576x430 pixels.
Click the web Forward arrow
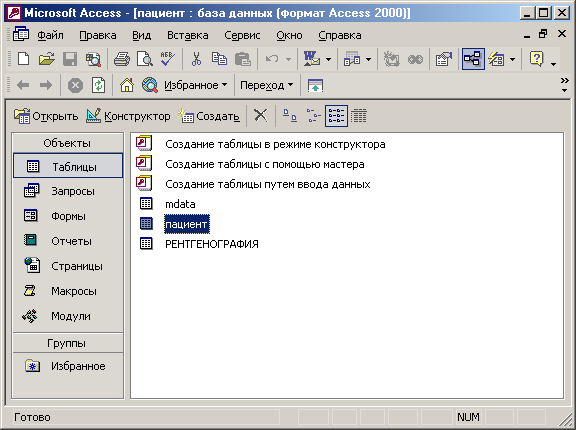tap(46, 86)
